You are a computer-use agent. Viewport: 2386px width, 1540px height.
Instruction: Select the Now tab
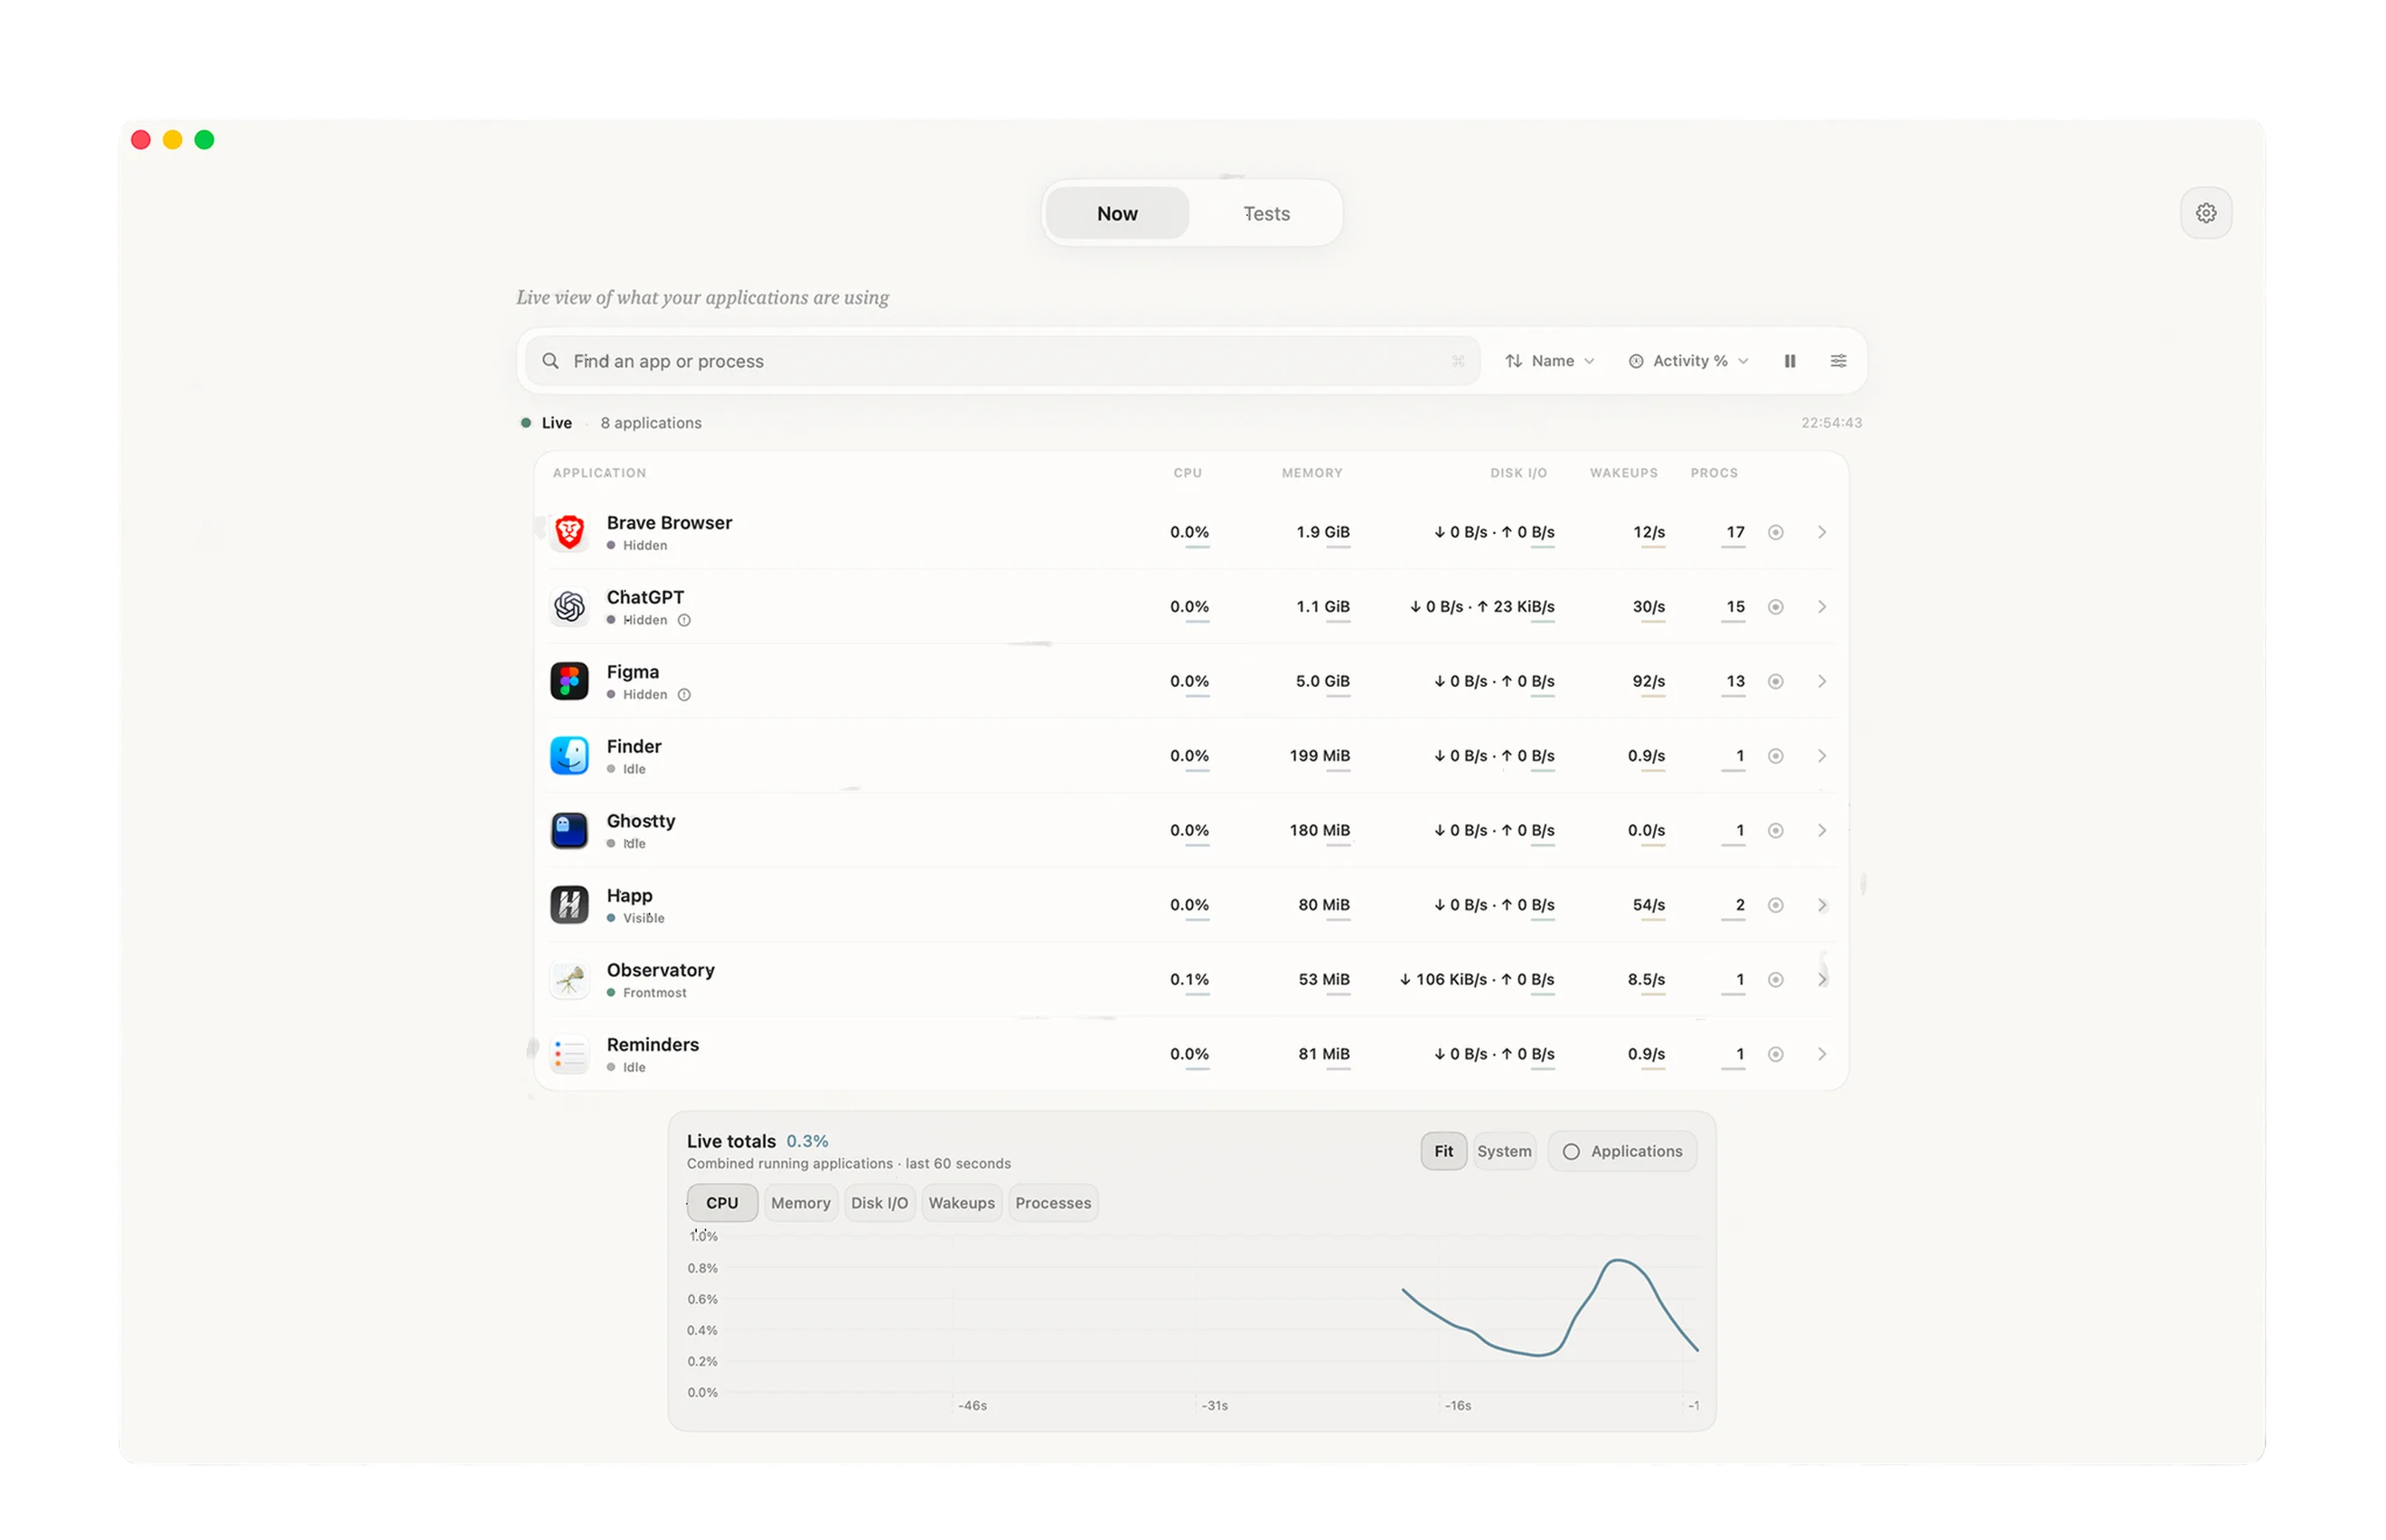(1117, 213)
